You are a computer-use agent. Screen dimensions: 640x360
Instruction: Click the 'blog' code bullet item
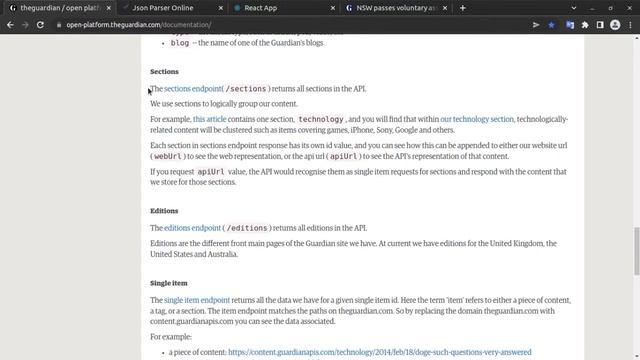(x=180, y=43)
